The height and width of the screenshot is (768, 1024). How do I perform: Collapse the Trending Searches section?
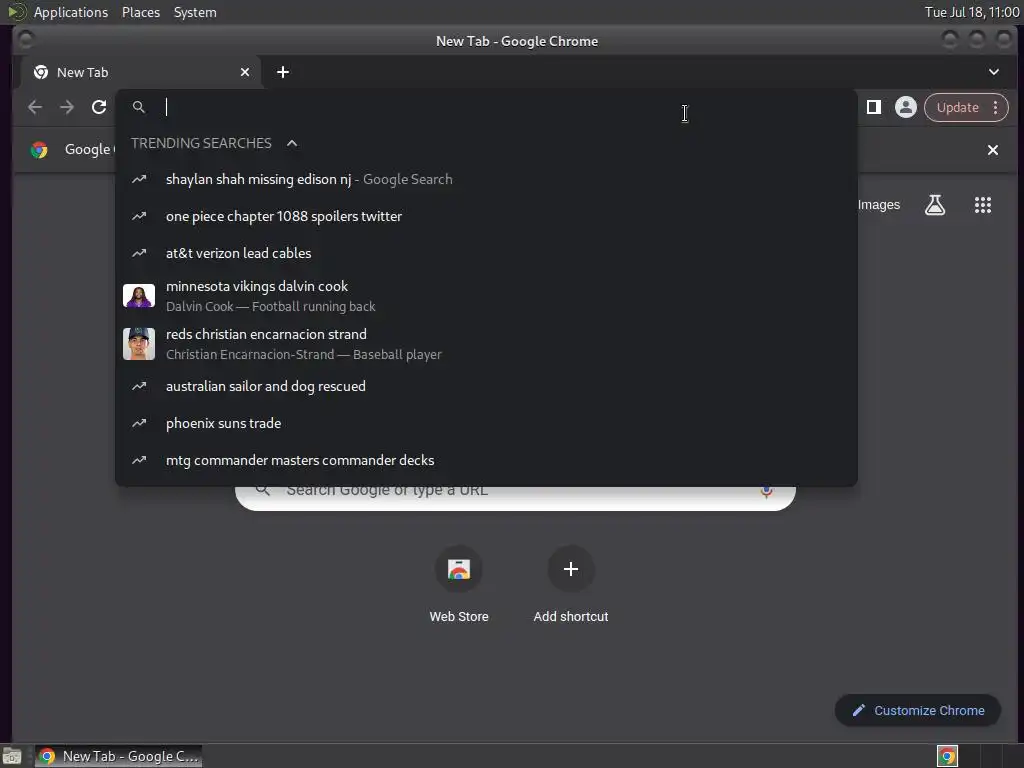click(292, 143)
